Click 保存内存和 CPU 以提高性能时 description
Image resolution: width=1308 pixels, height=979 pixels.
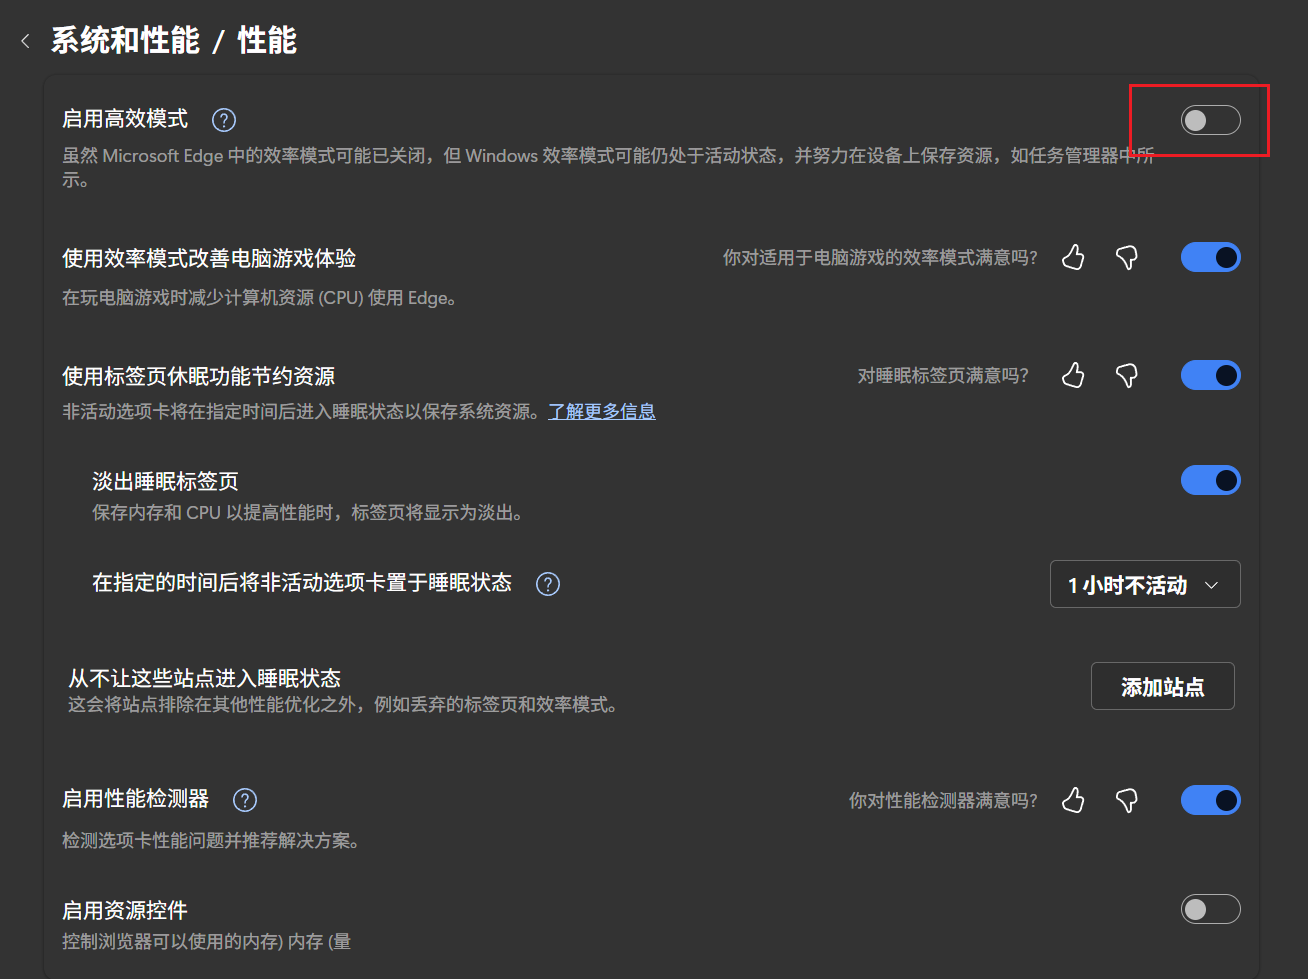308,513
